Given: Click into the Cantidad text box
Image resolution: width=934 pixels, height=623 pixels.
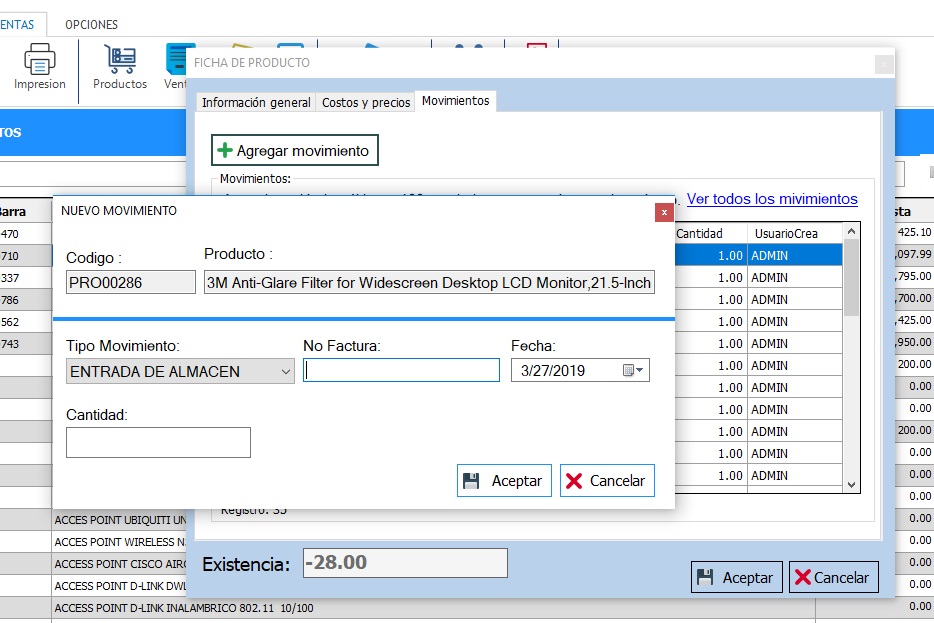Looking at the screenshot, I should point(158,442).
